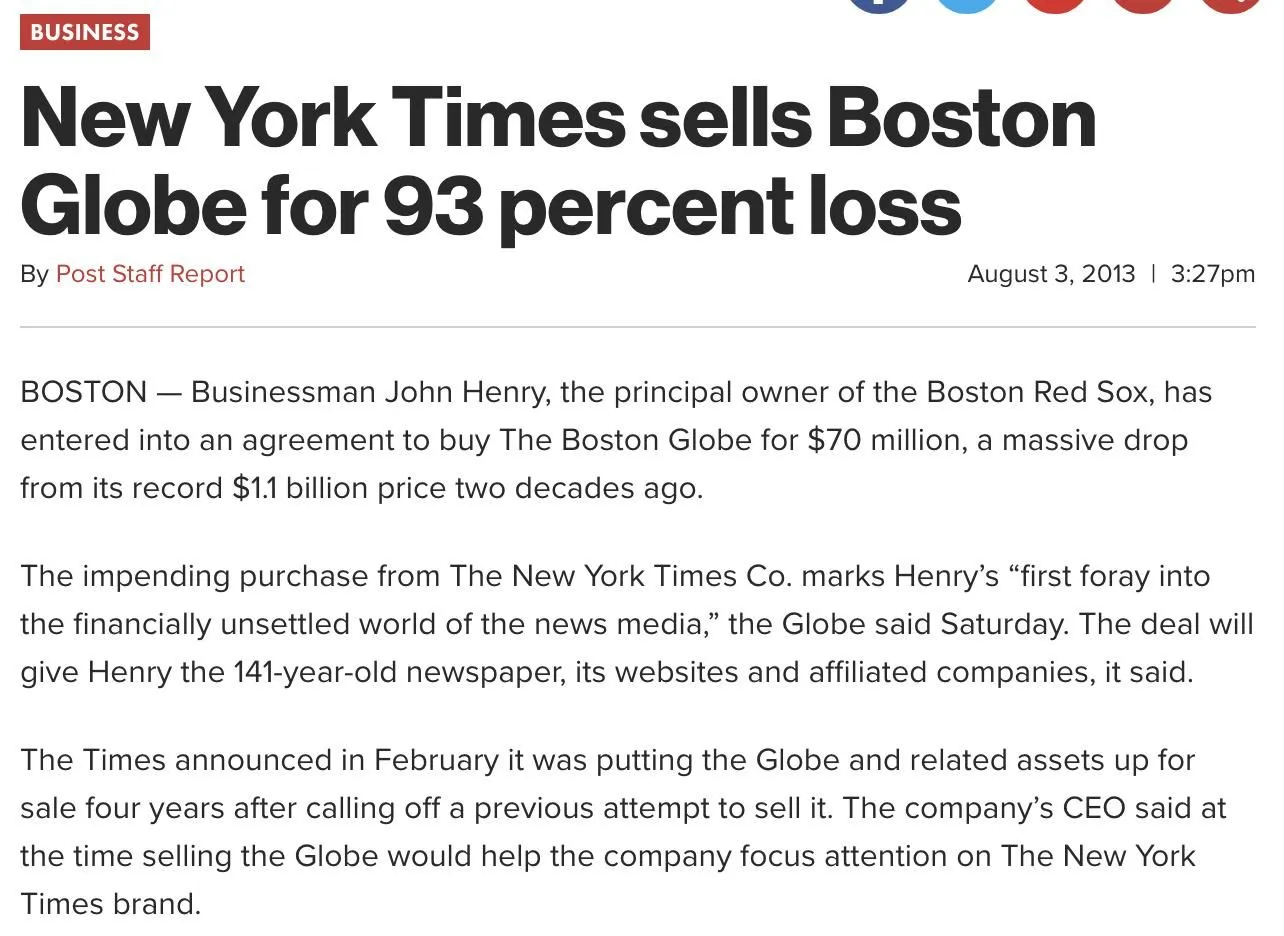Screen dimensions: 1284x936
Task: Open the Post Staff Report author link
Action: coord(150,274)
